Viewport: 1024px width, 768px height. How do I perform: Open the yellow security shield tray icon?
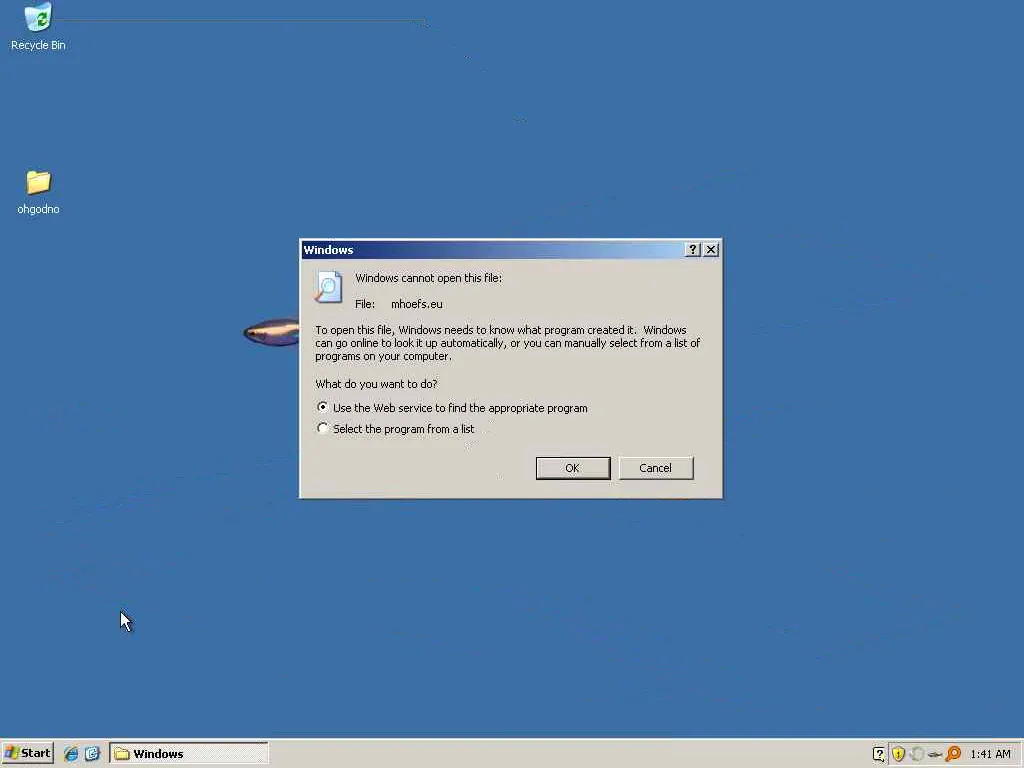[x=898, y=754]
